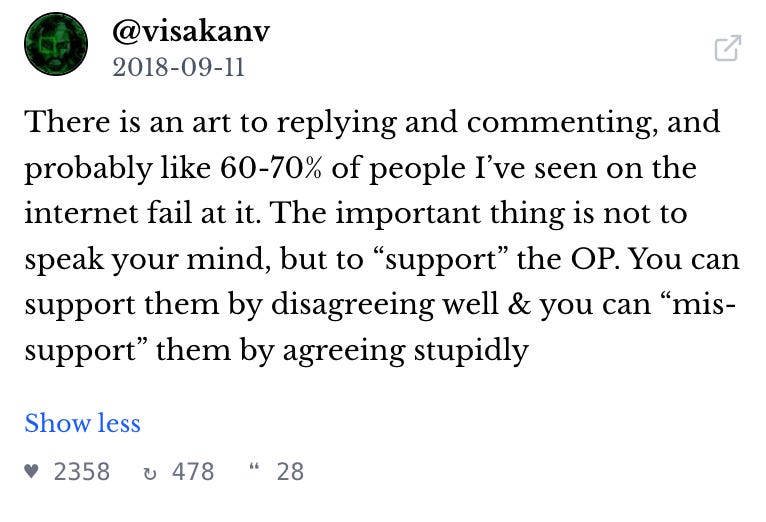Open the external link icon beside the tweet

[x=727, y=48]
